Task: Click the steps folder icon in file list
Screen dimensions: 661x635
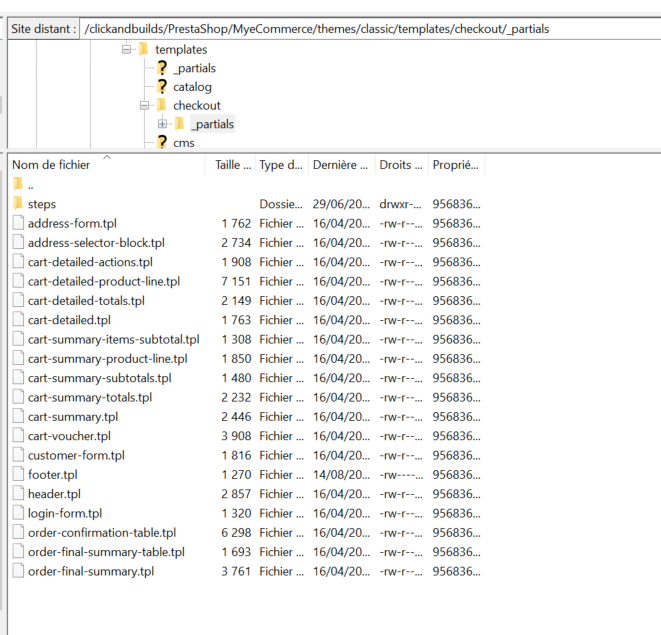Action: click(x=18, y=203)
